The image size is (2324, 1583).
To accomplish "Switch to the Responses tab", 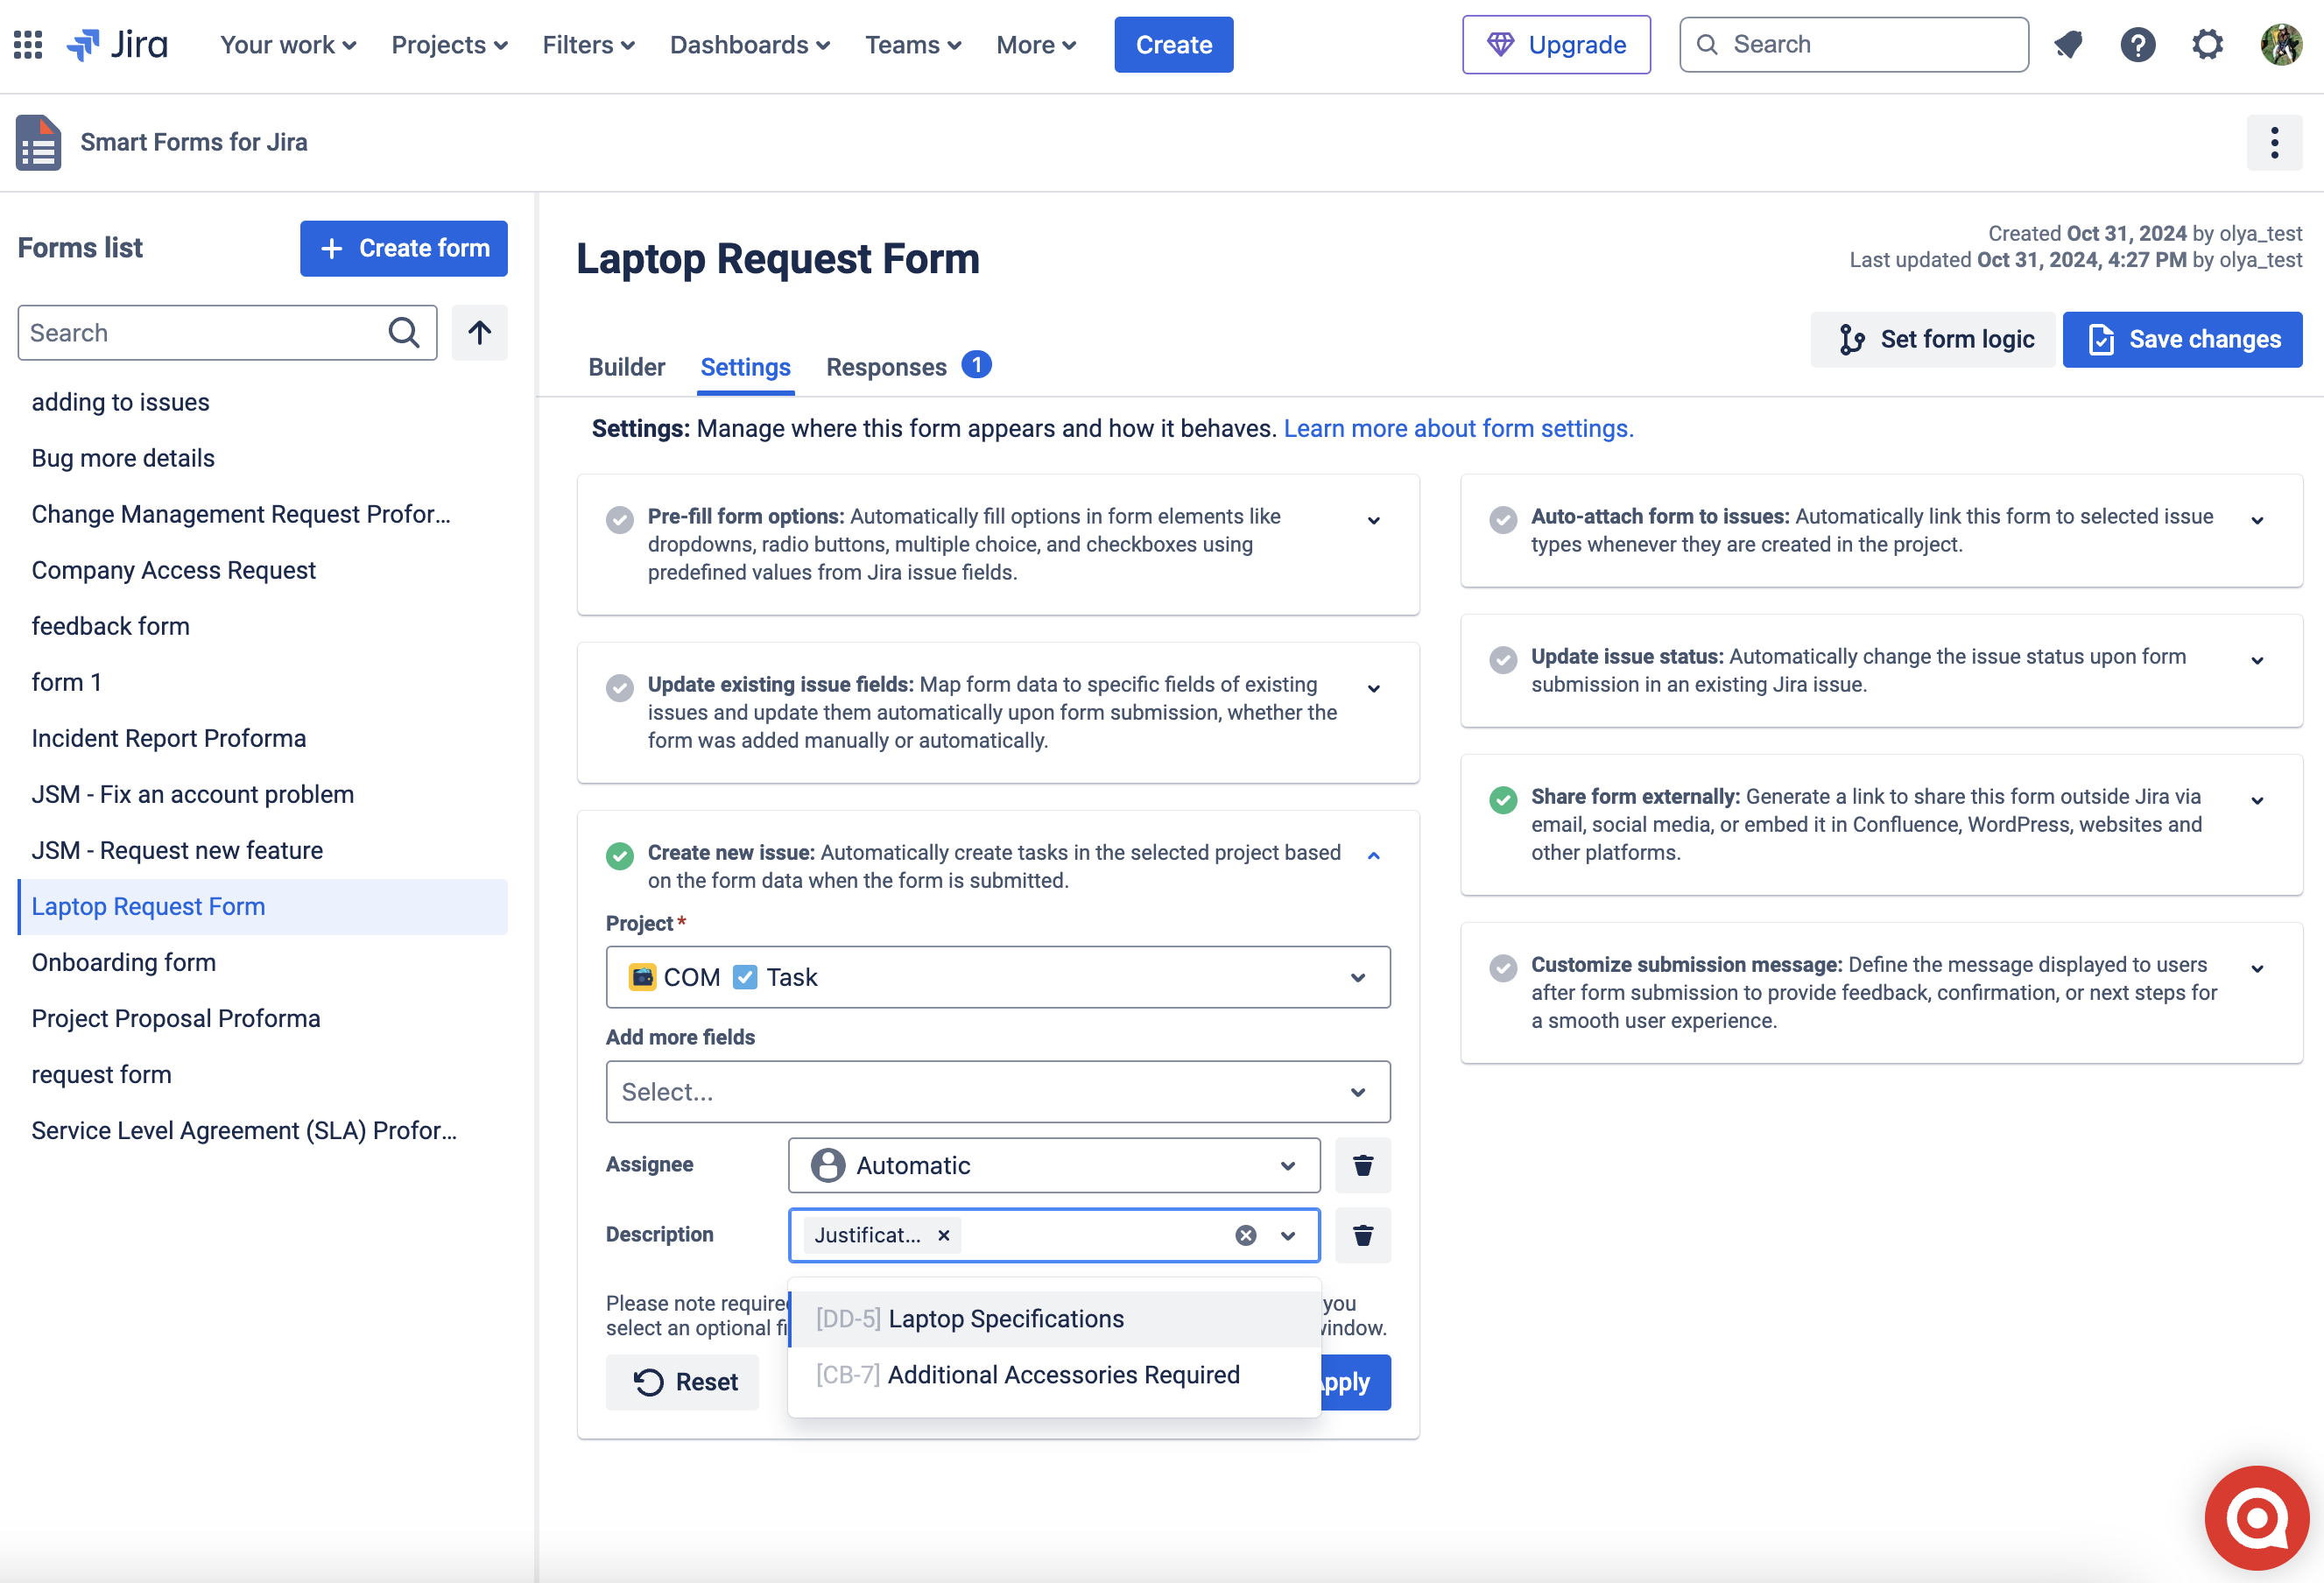I will (x=886, y=366).
